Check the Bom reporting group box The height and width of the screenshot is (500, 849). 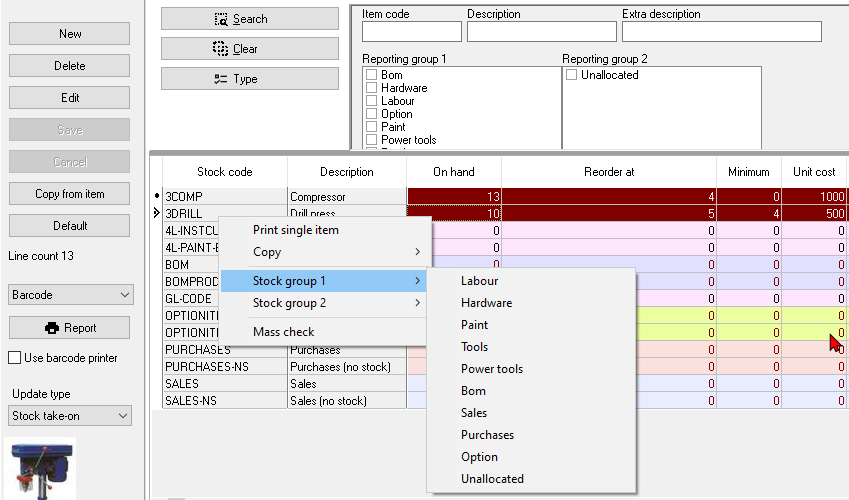pos(371,75)
